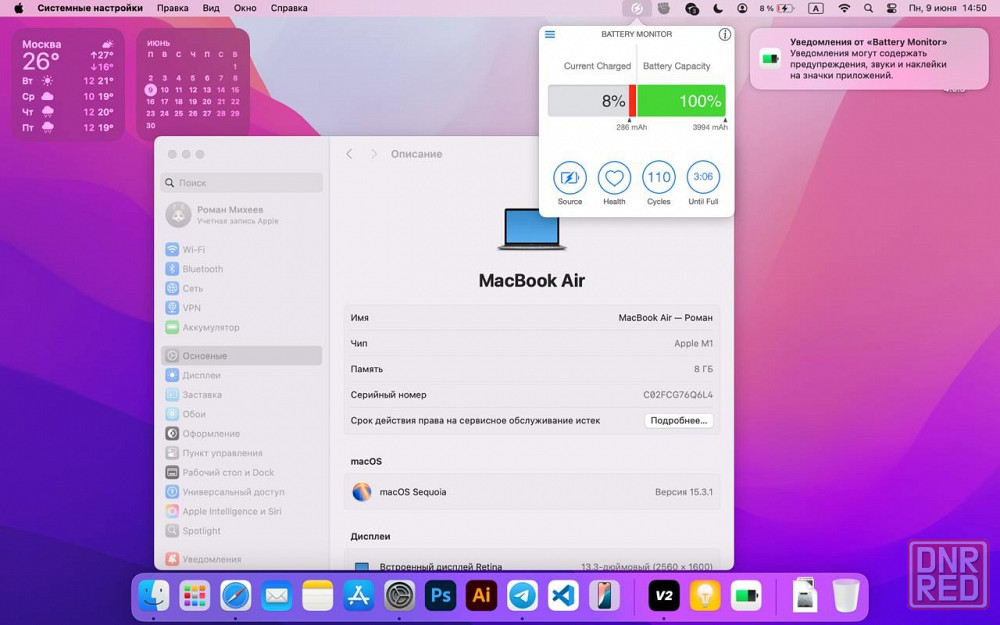
Task: Select Обои in settings sidebar
Action: (242, 414)
